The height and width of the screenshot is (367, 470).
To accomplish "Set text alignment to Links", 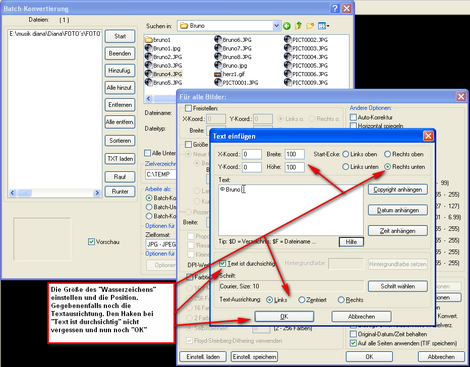I will [269, 300].
